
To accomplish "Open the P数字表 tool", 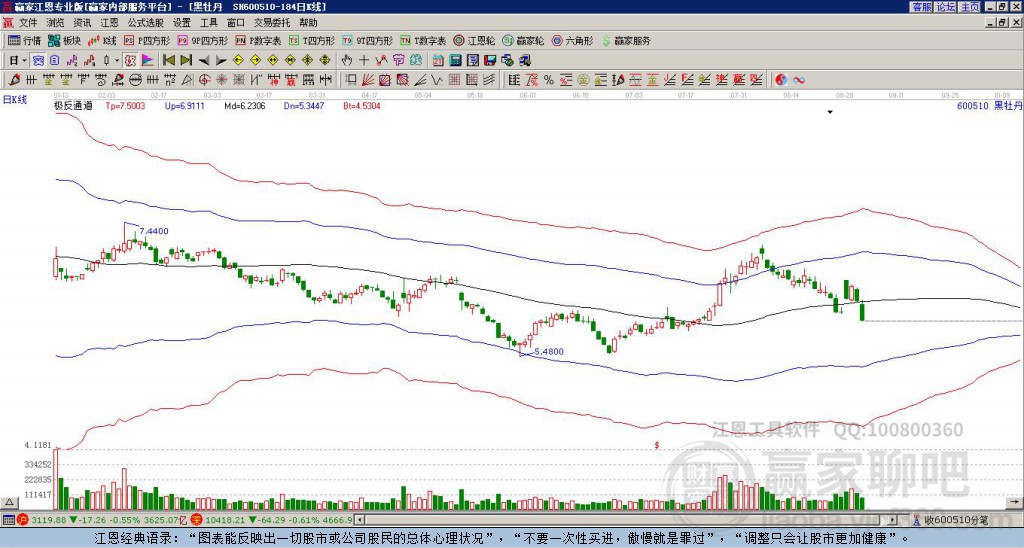I will coord(258,40).
